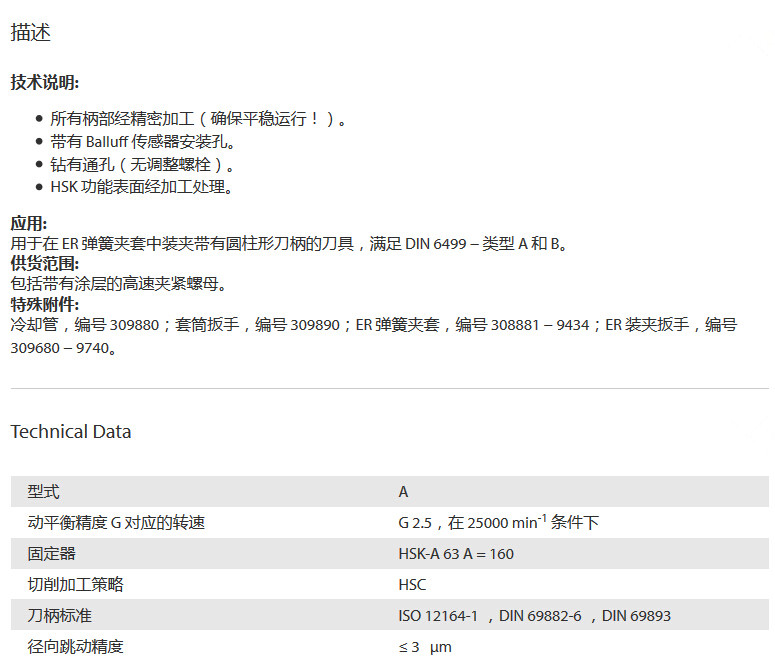This screenshot has width=775, height=663.
Task: Click the 径向跳动精度 row label
Action: [x=75, y=647]
